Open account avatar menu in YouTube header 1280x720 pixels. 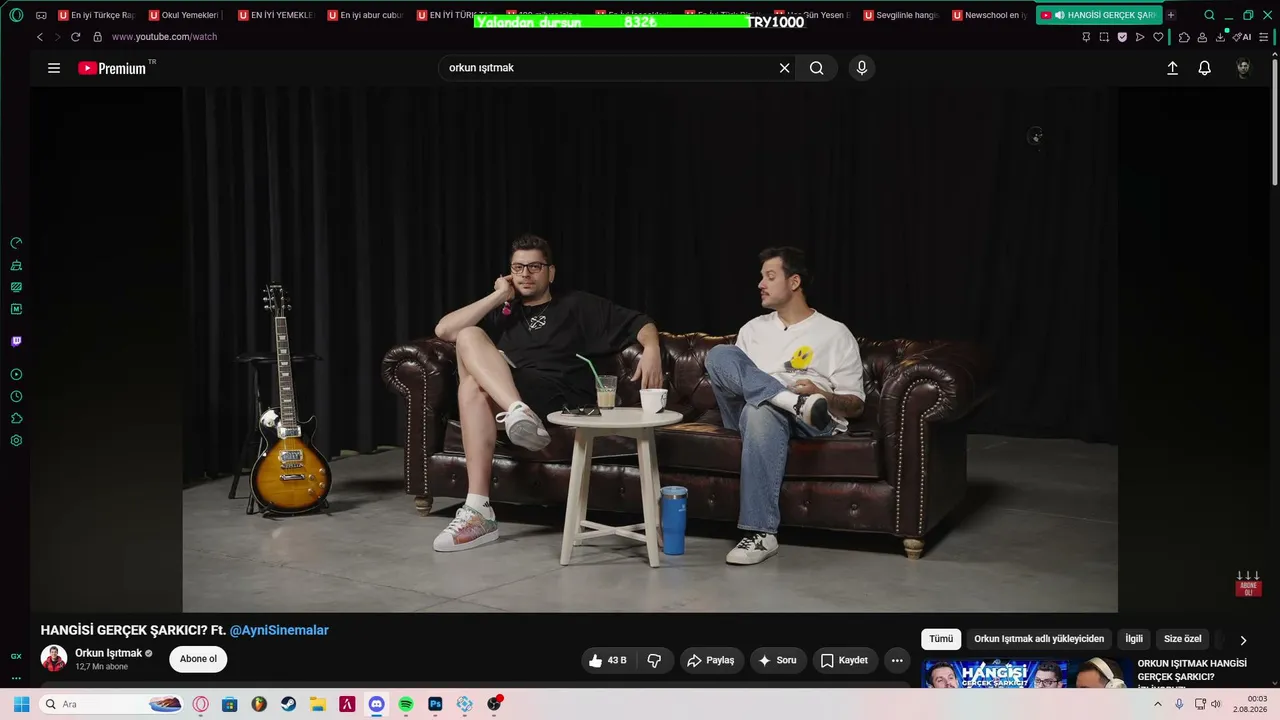click(1243, 68)
